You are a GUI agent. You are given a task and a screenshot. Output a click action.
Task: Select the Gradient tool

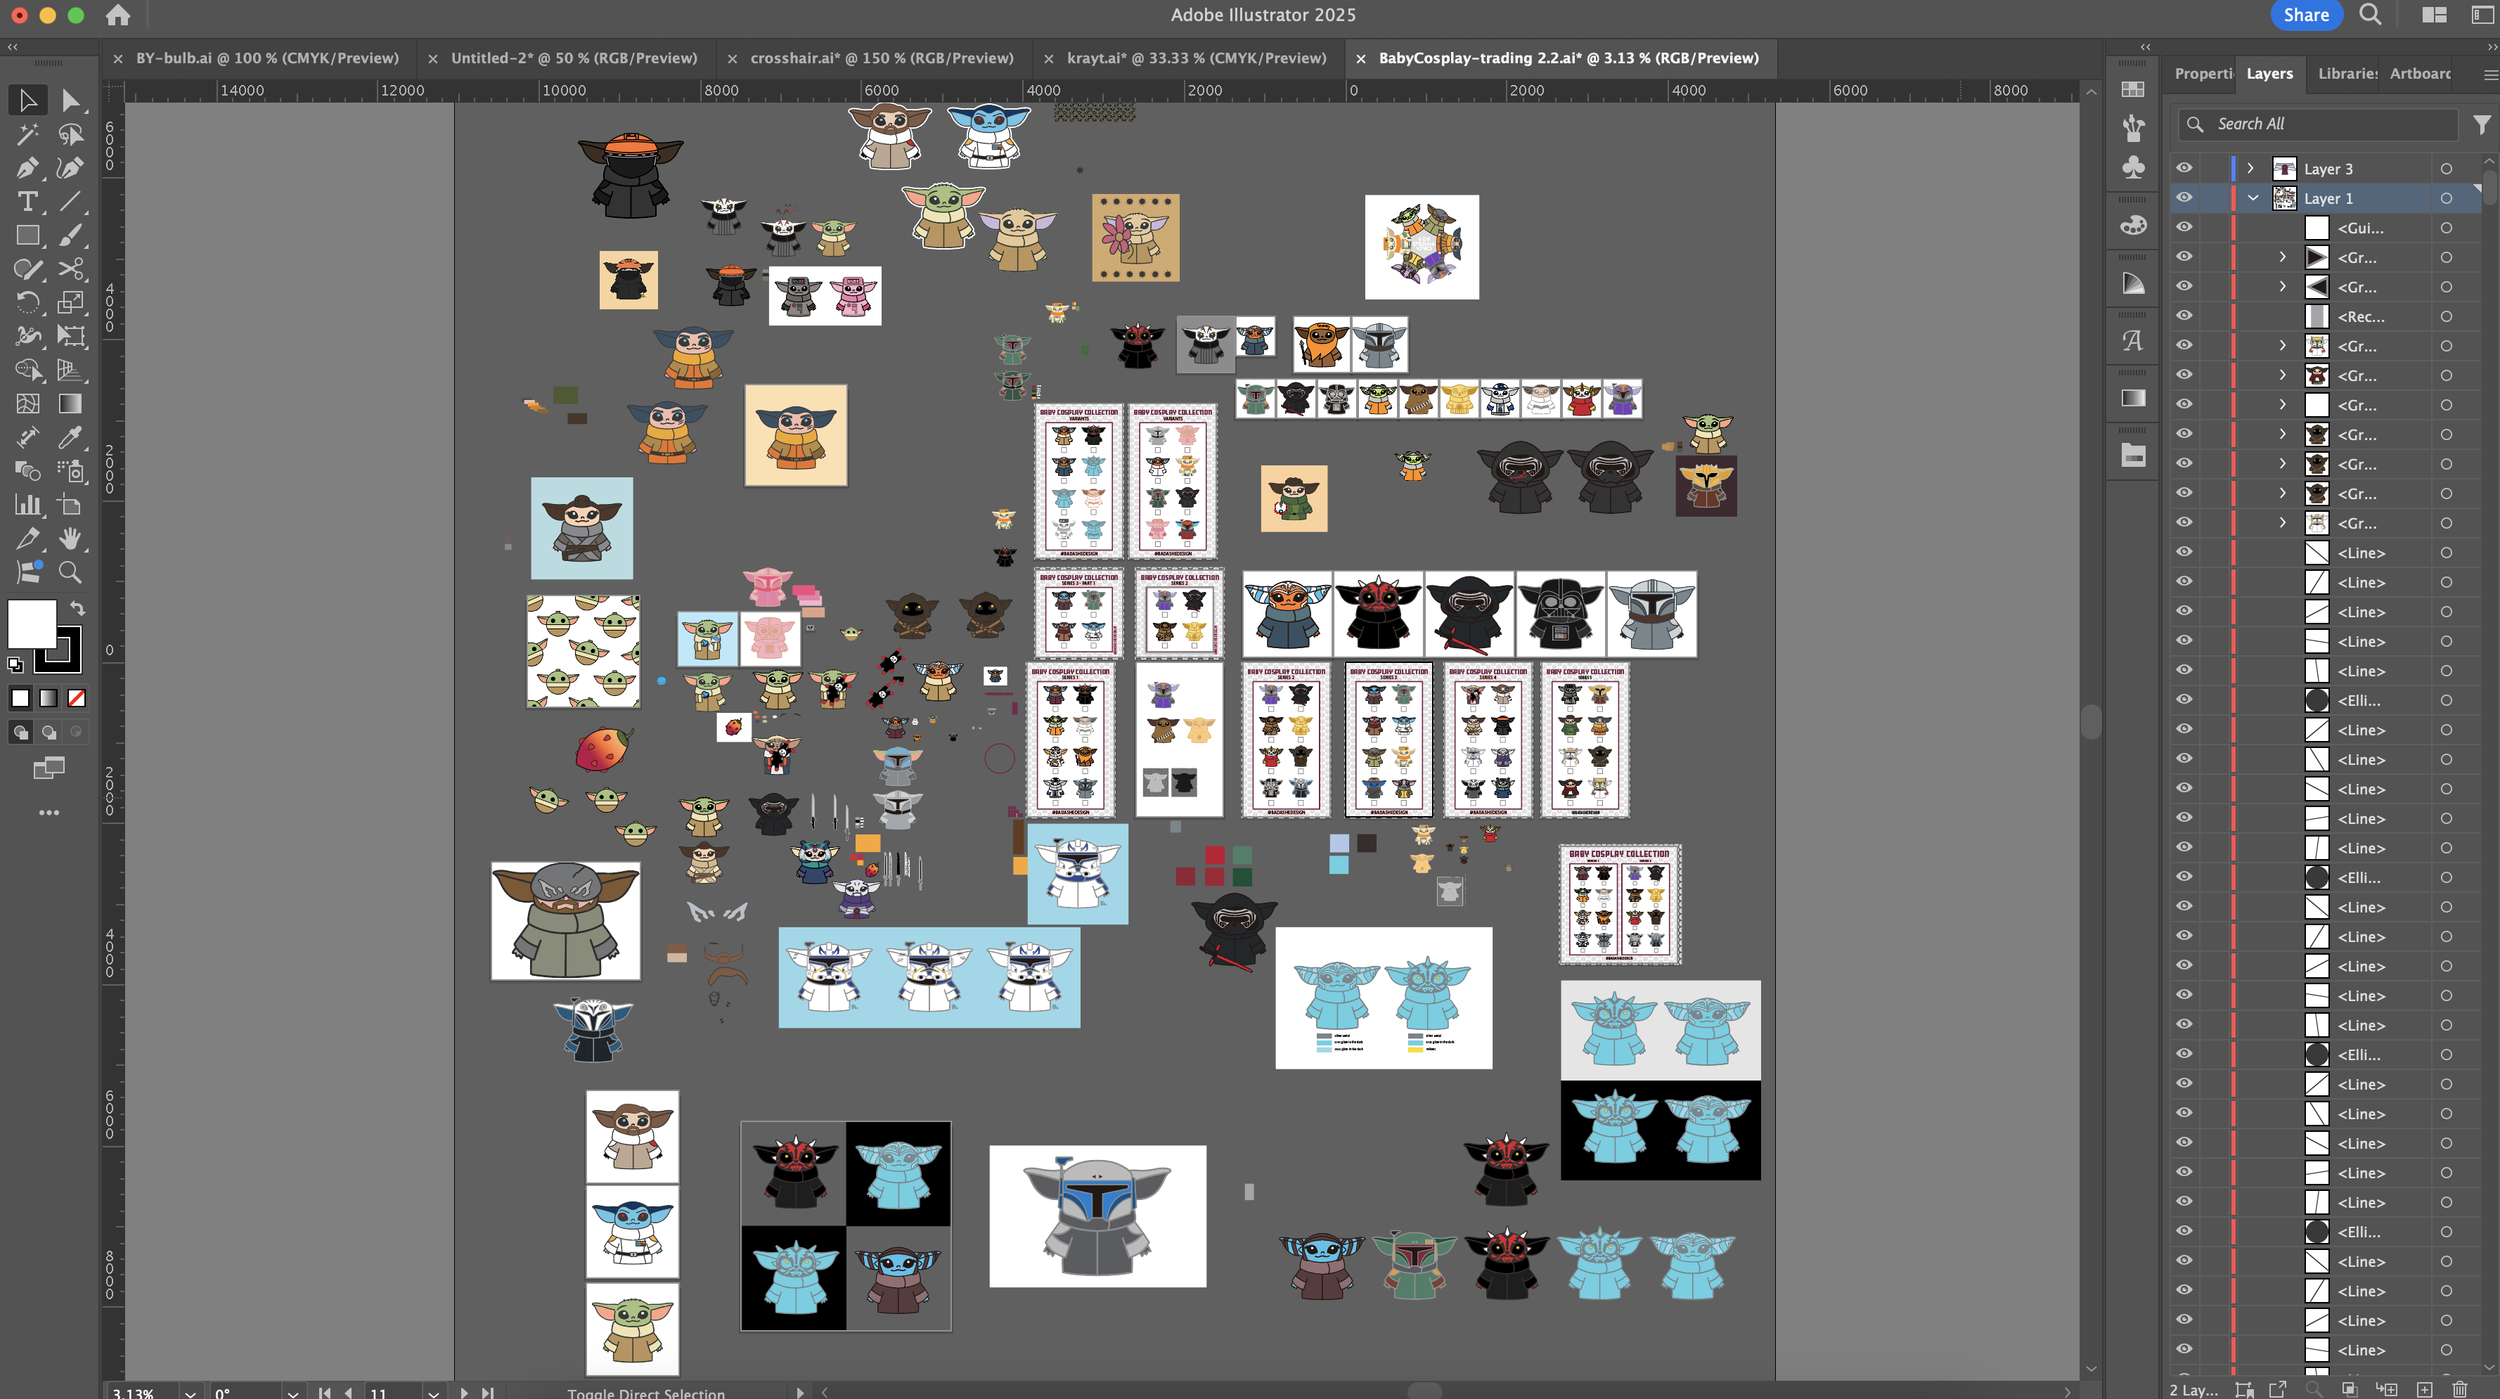[x=70, y=403]
